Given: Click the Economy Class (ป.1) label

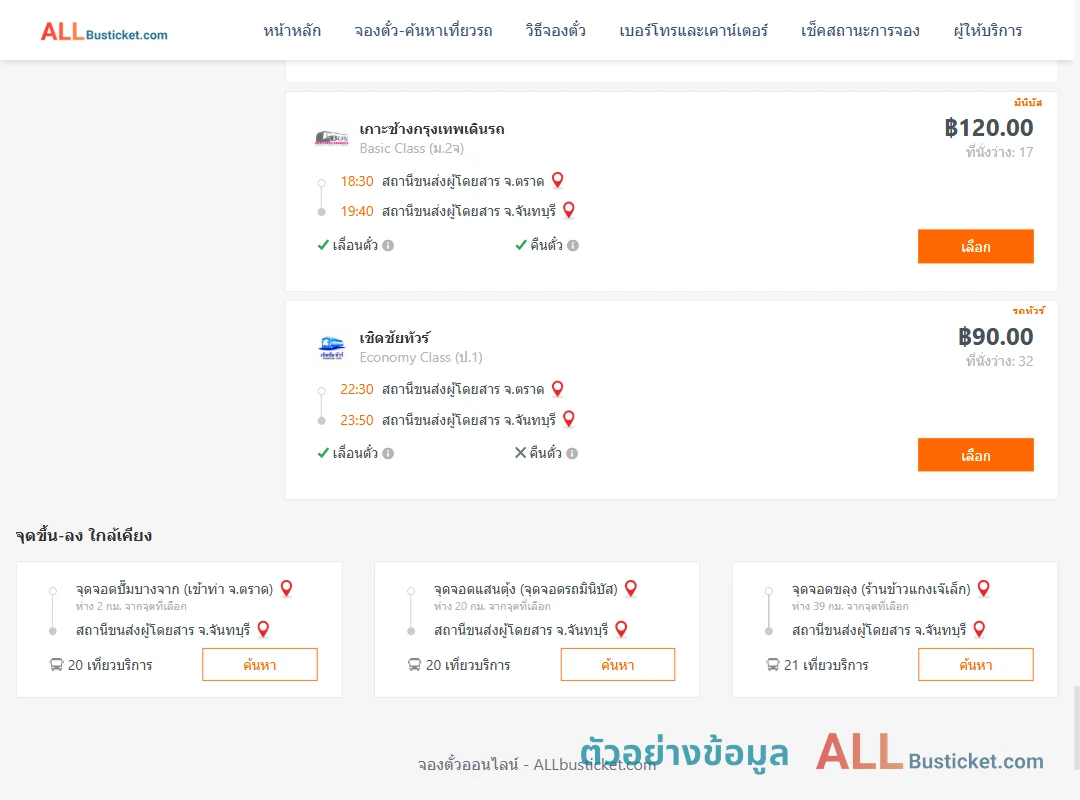Looking at the screenshot, I should click(x=421, y=358).
